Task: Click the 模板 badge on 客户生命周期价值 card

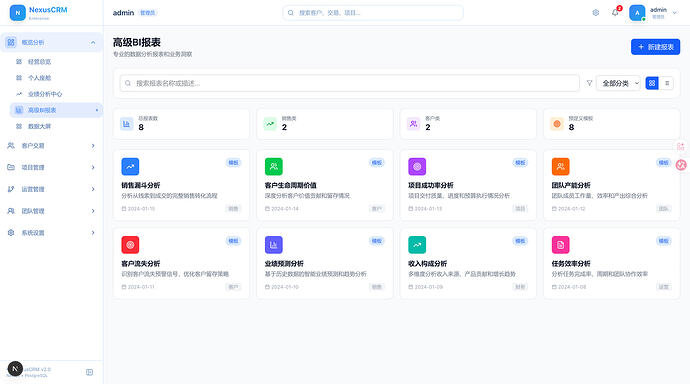Action: (377, 163)
